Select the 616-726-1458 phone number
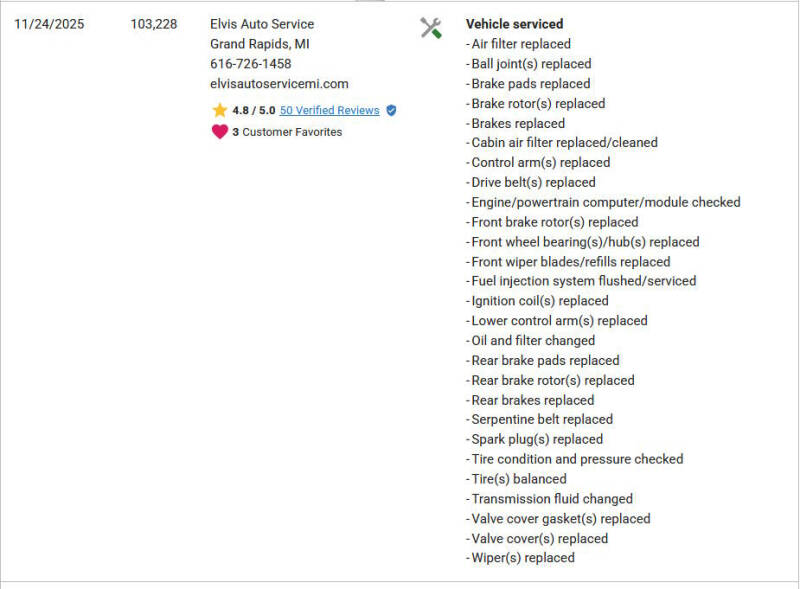 [252, 63]
